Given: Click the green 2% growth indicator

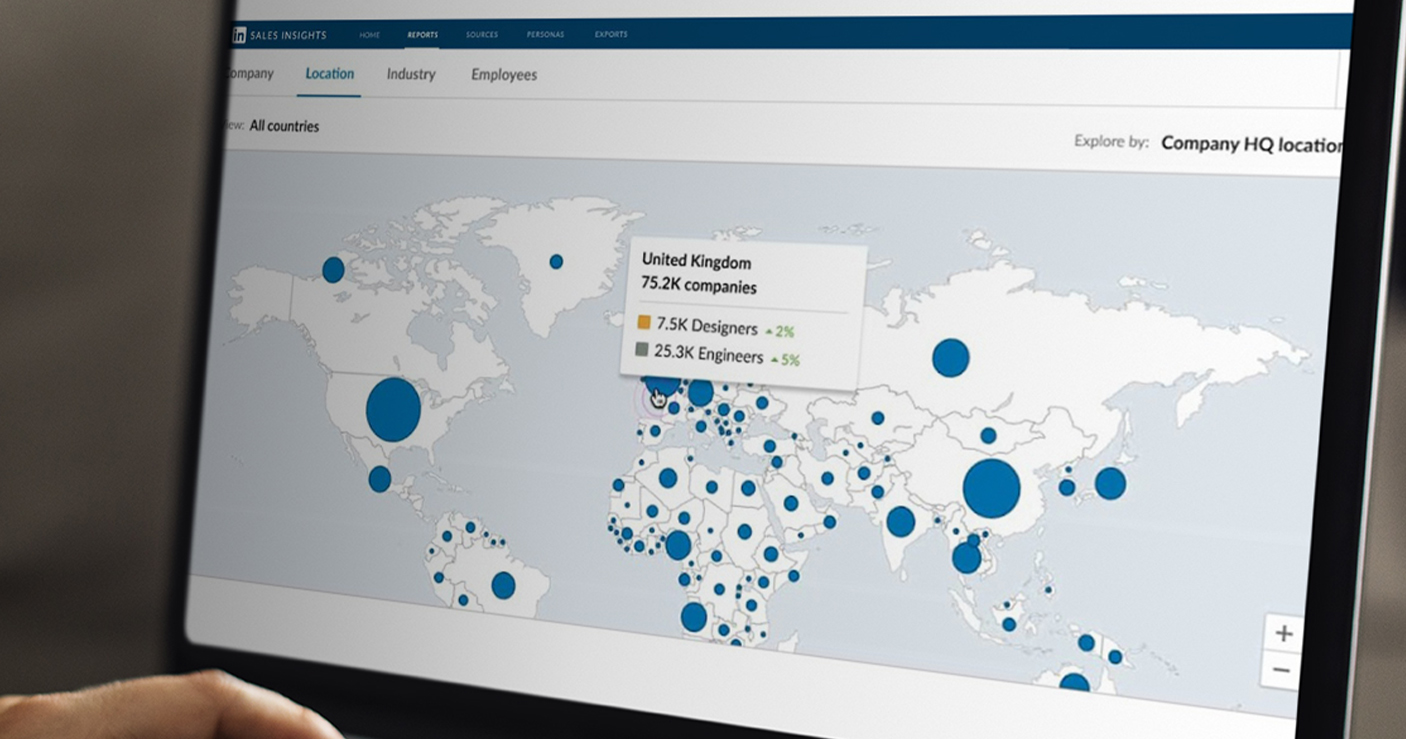Looking at the screenshot, I should [x=779, y=331].
